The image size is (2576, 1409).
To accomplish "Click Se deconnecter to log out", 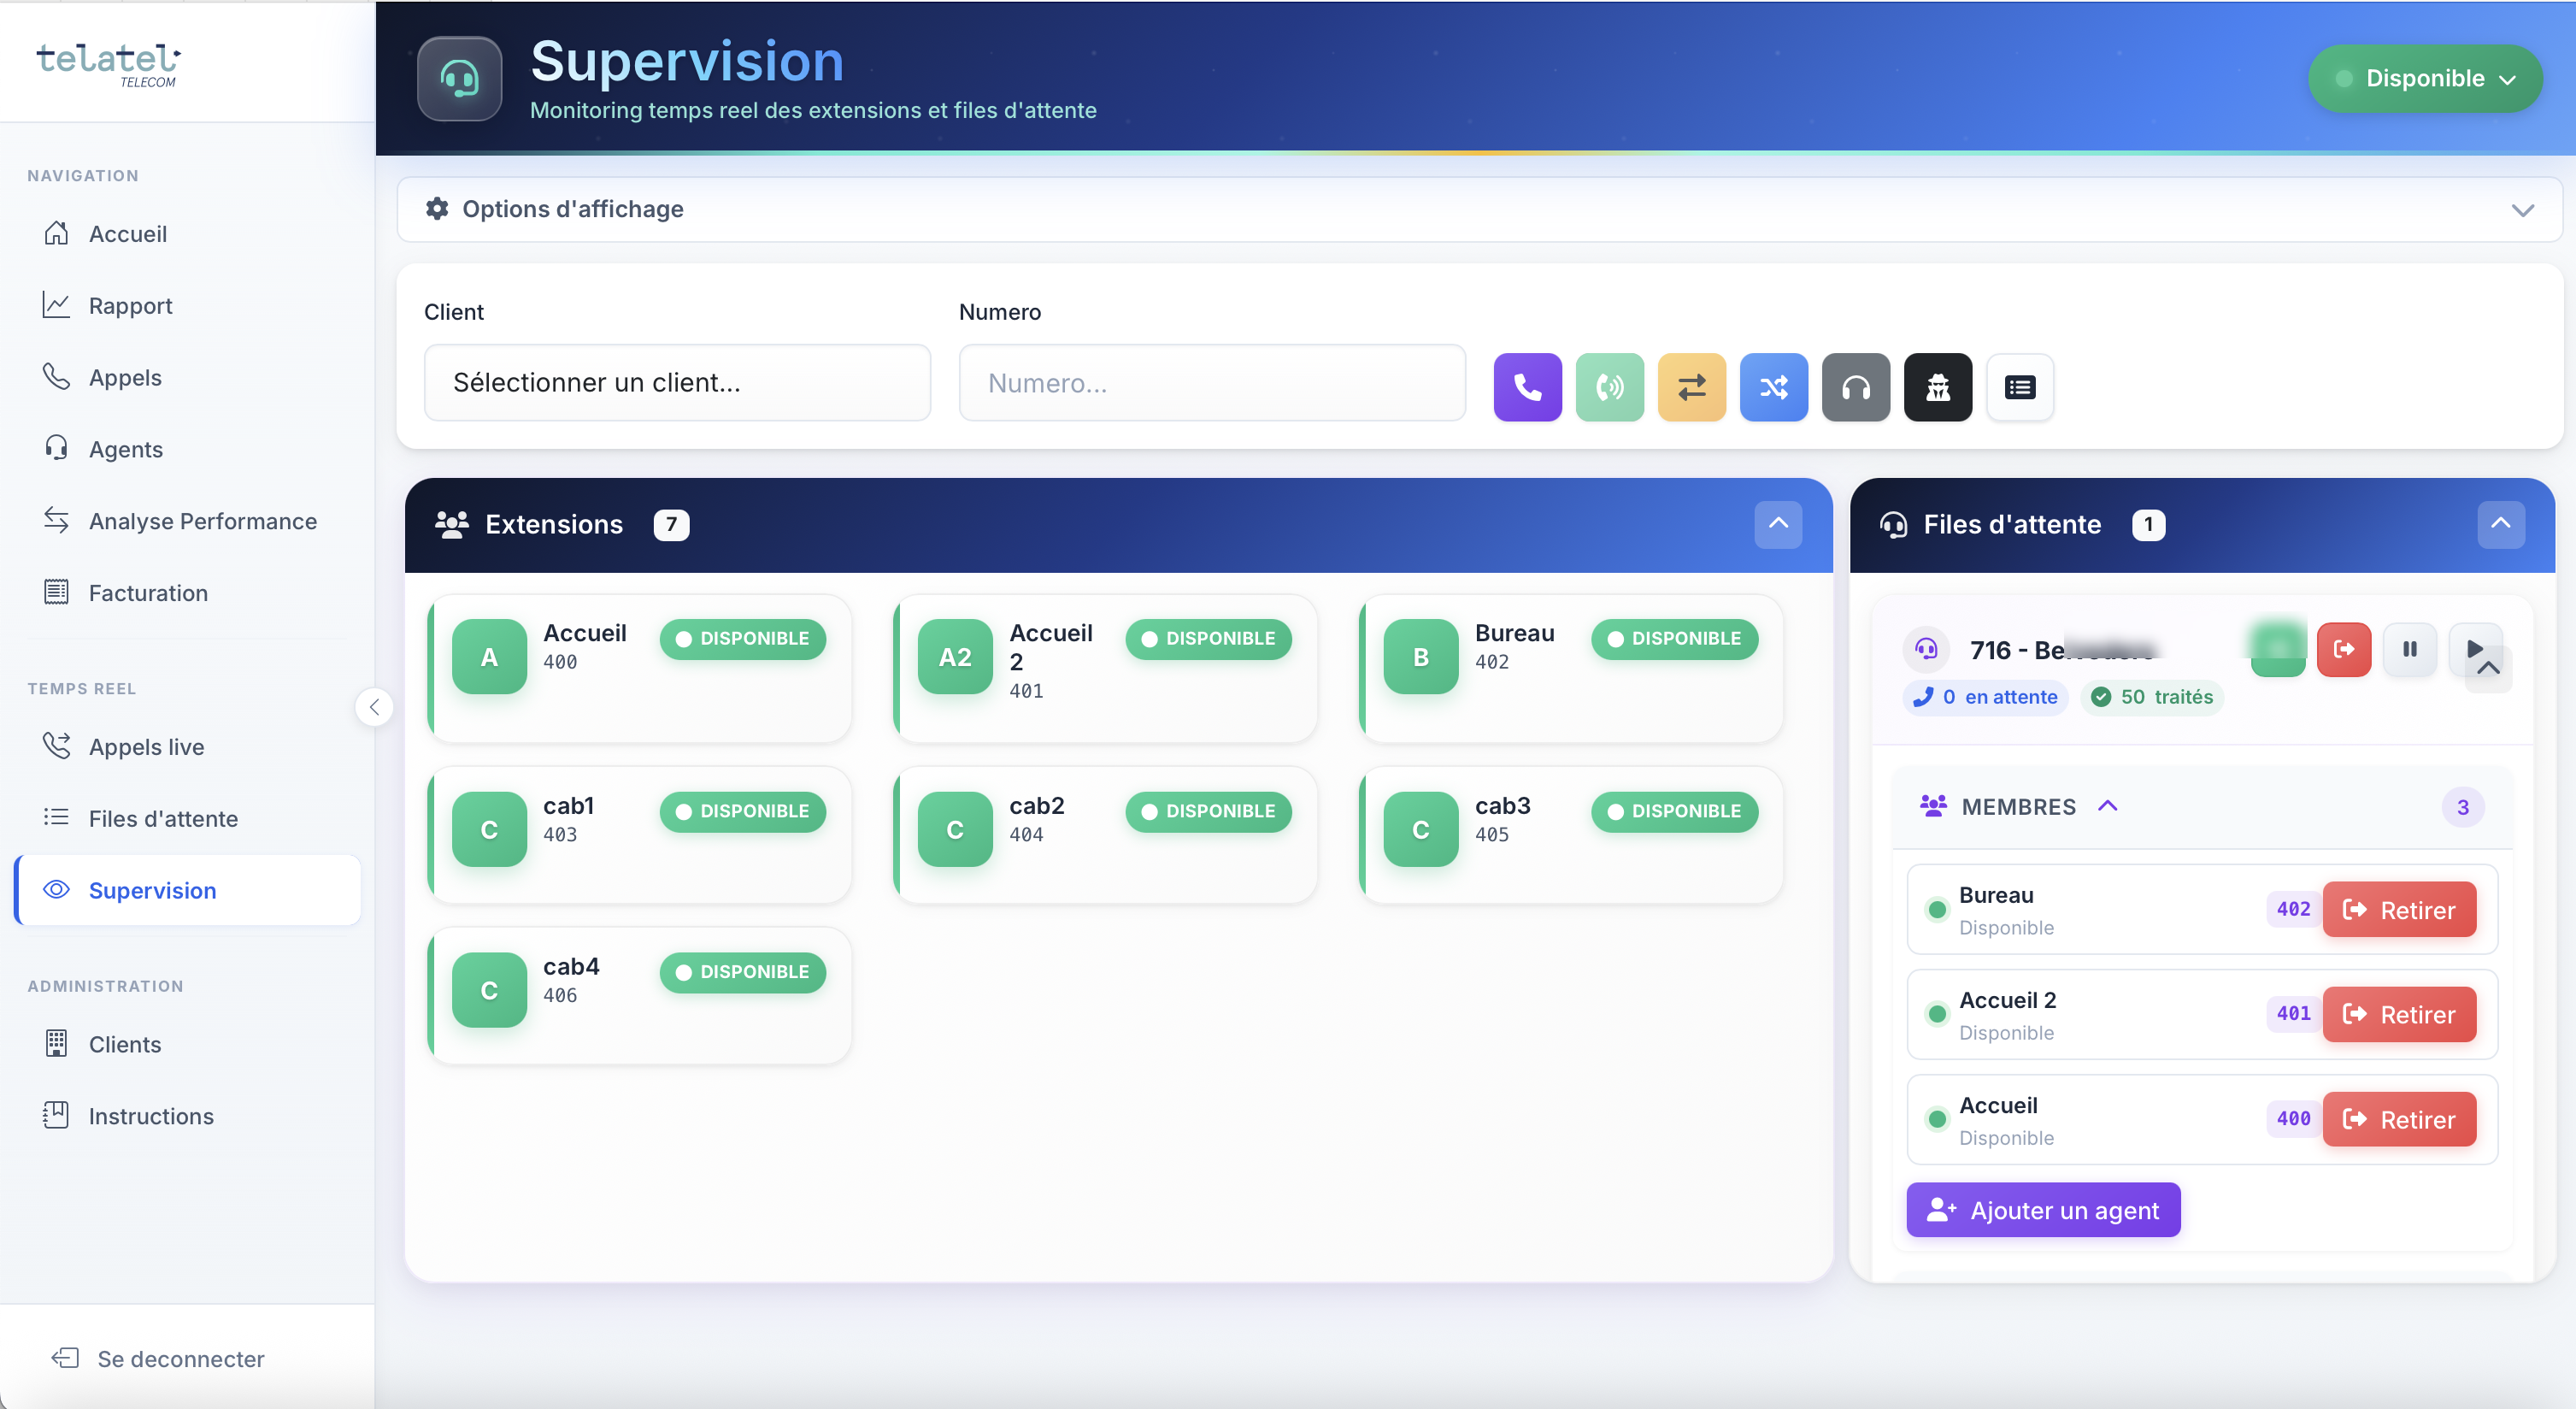I will coord(158,1358).
